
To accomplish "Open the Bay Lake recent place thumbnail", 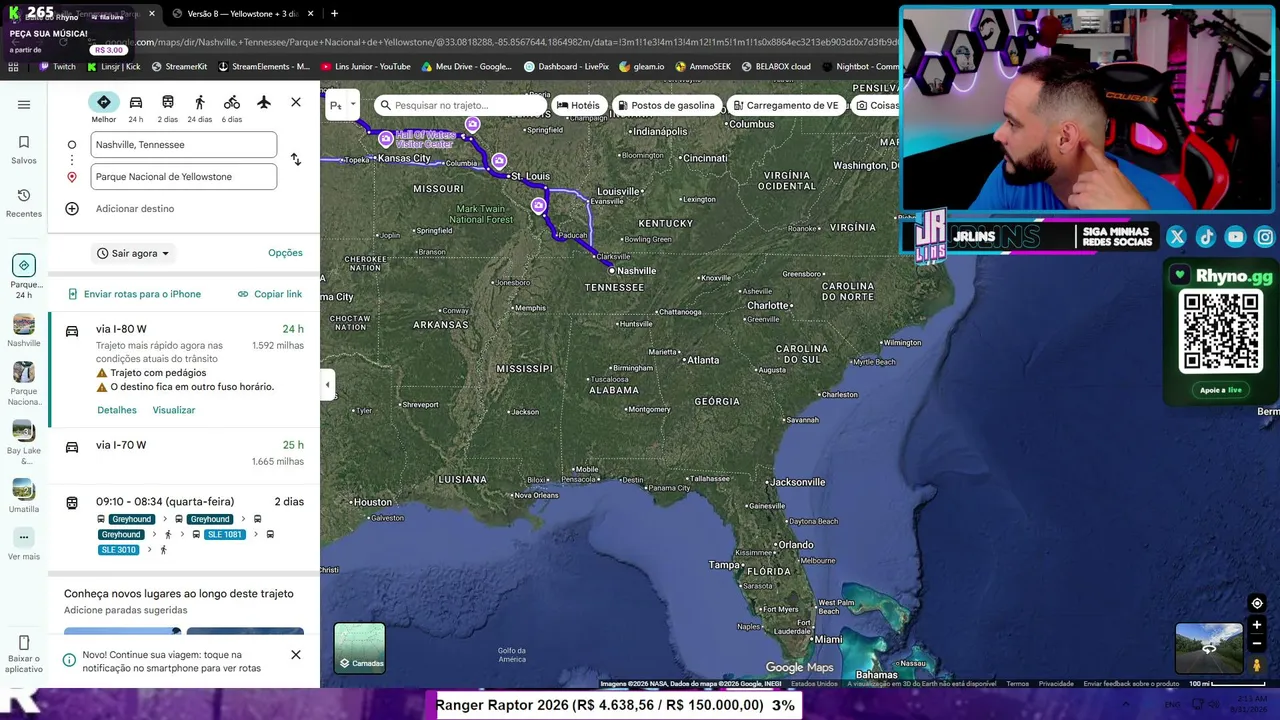I will (x=24, y=443).
